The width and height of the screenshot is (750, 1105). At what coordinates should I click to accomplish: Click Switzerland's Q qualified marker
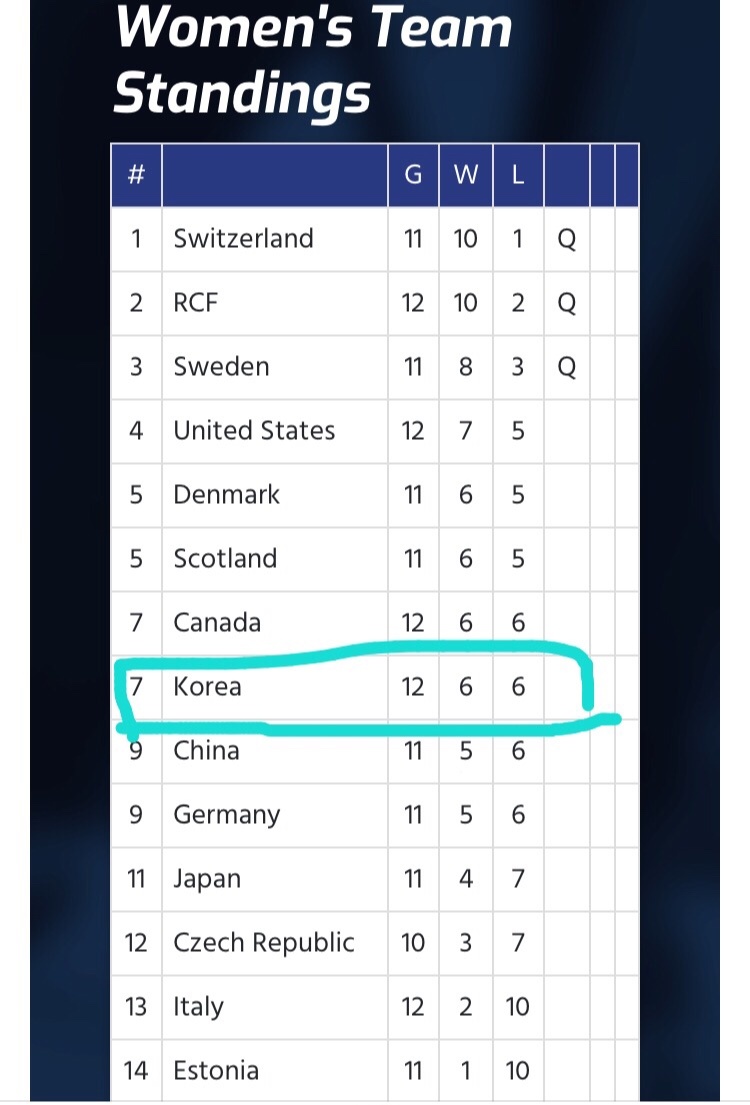point(567,240)
